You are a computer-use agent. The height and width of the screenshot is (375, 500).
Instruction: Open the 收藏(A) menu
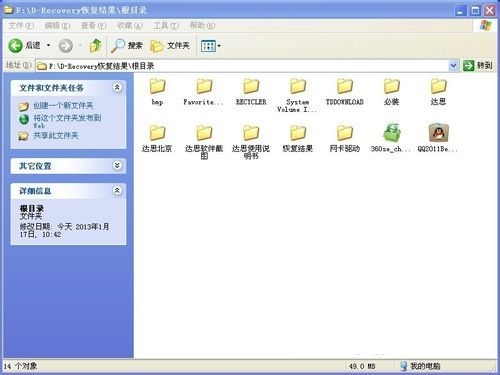(130, 25)
